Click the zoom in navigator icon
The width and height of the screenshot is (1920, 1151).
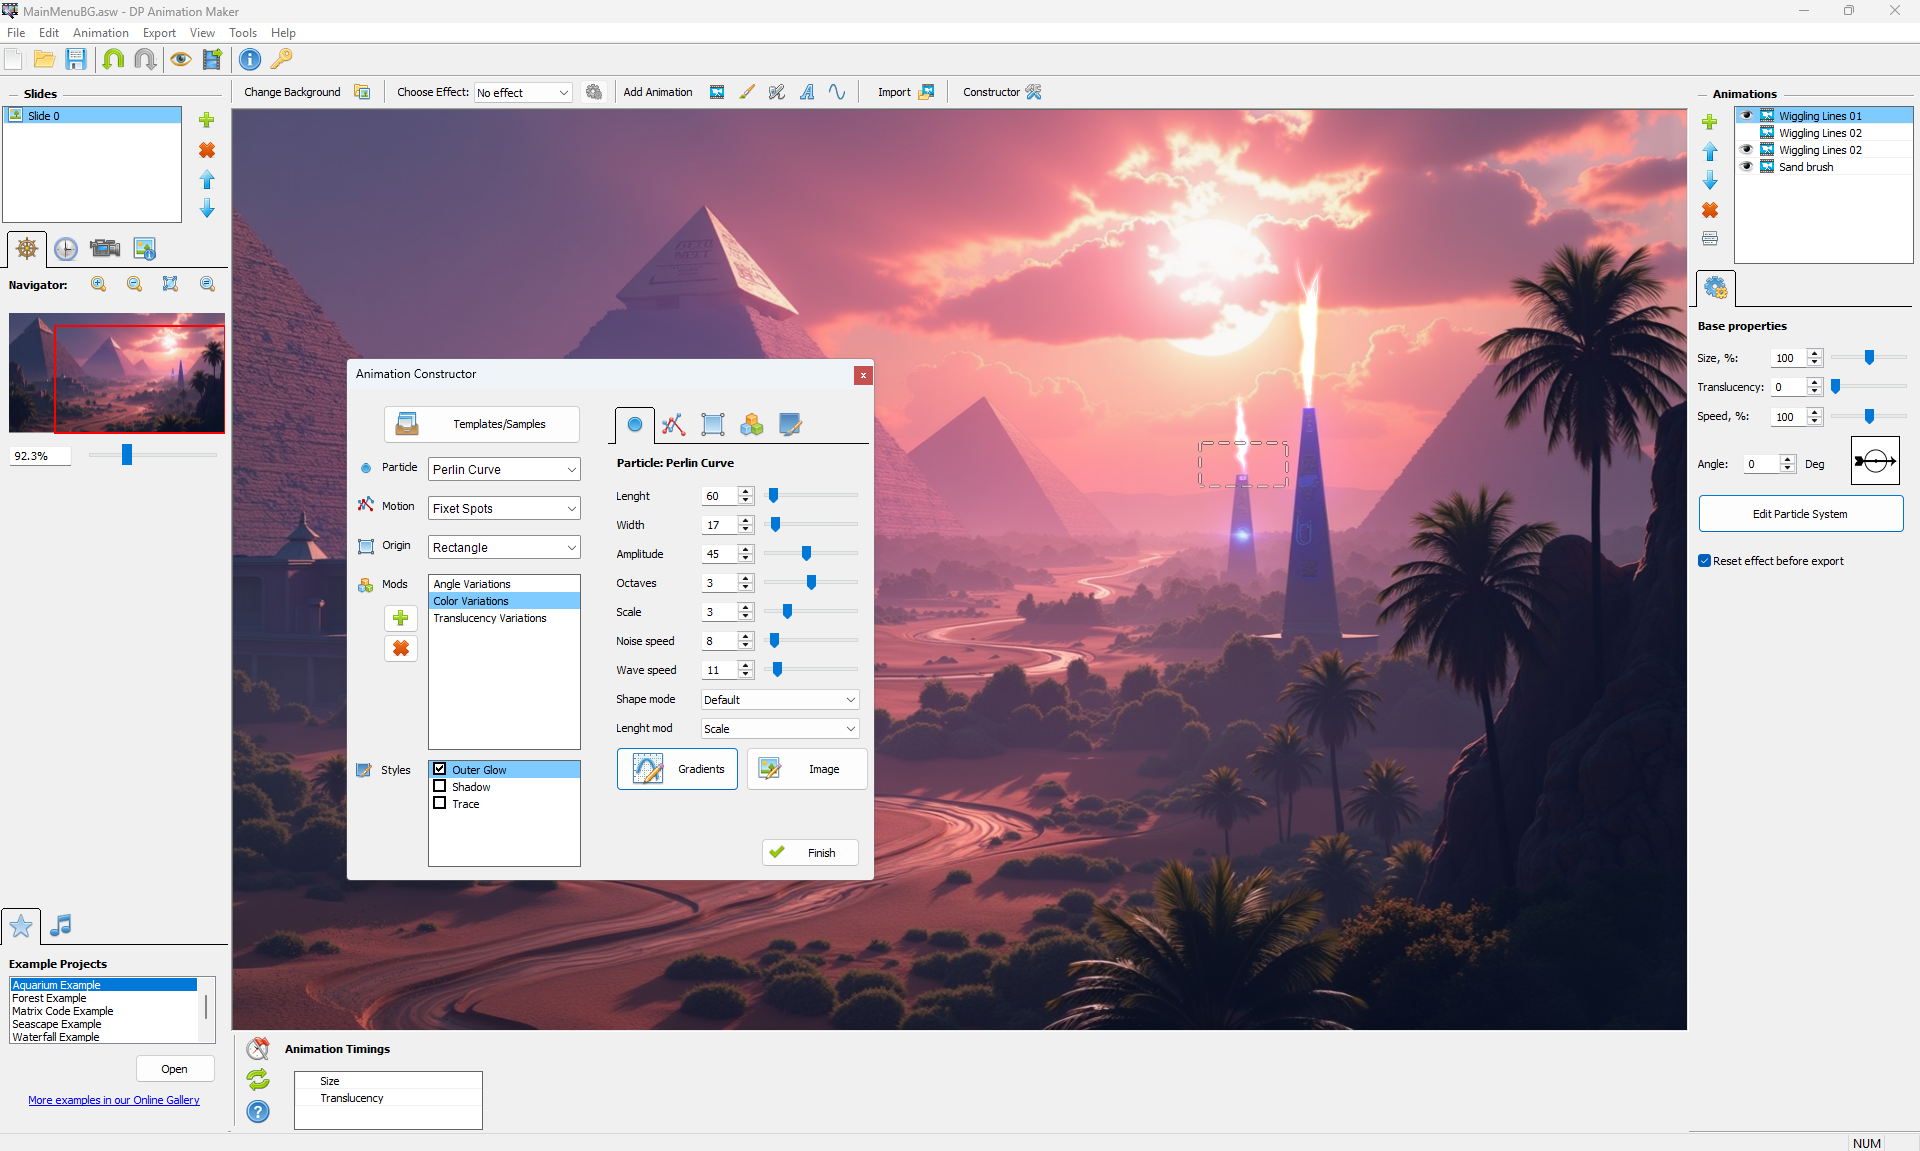pyautogui.click(x=99, y=285)
